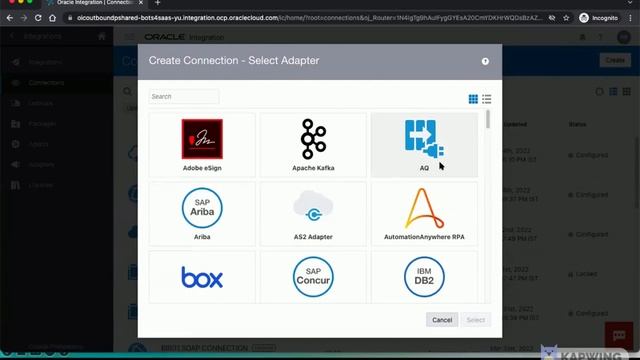Screen dimensions: 640x360
Task: Click Create button behind the dialog
Action: (x=615, y=60)
